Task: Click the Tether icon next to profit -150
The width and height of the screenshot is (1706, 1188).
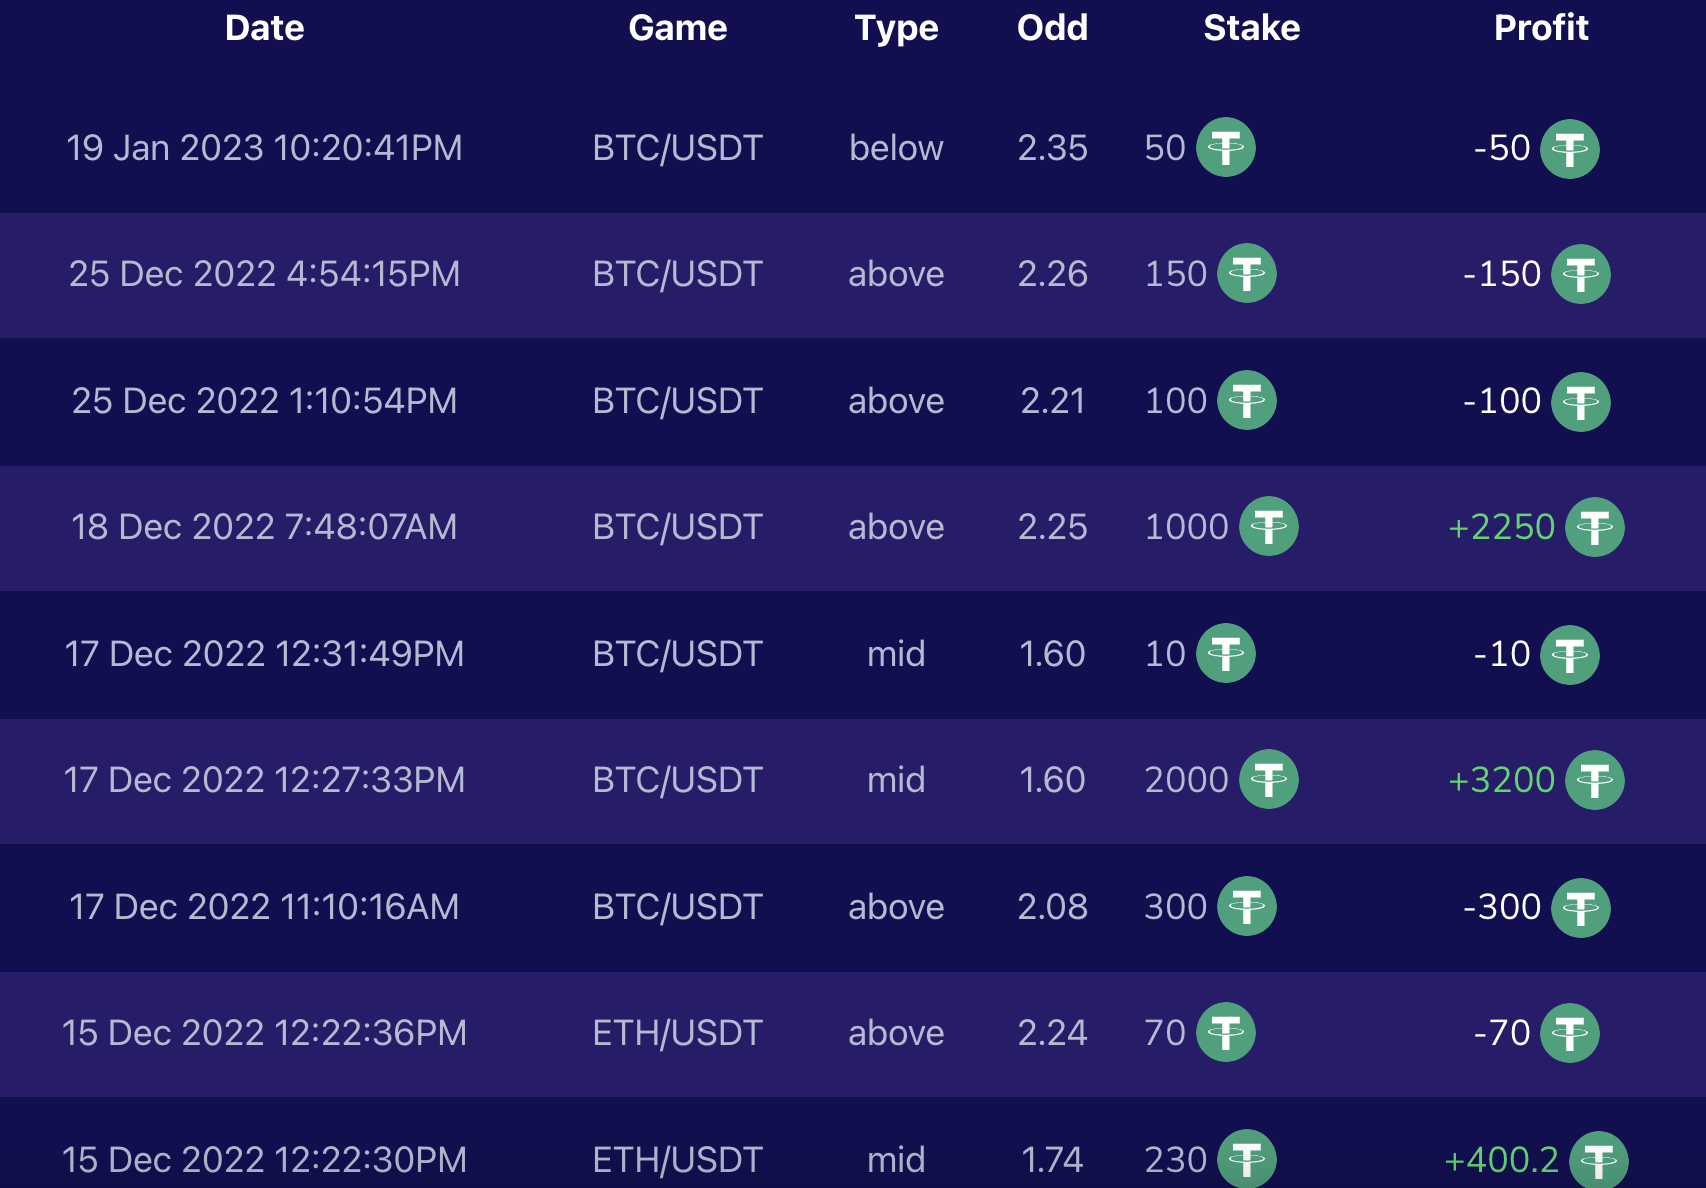Action: (1581, 274)
